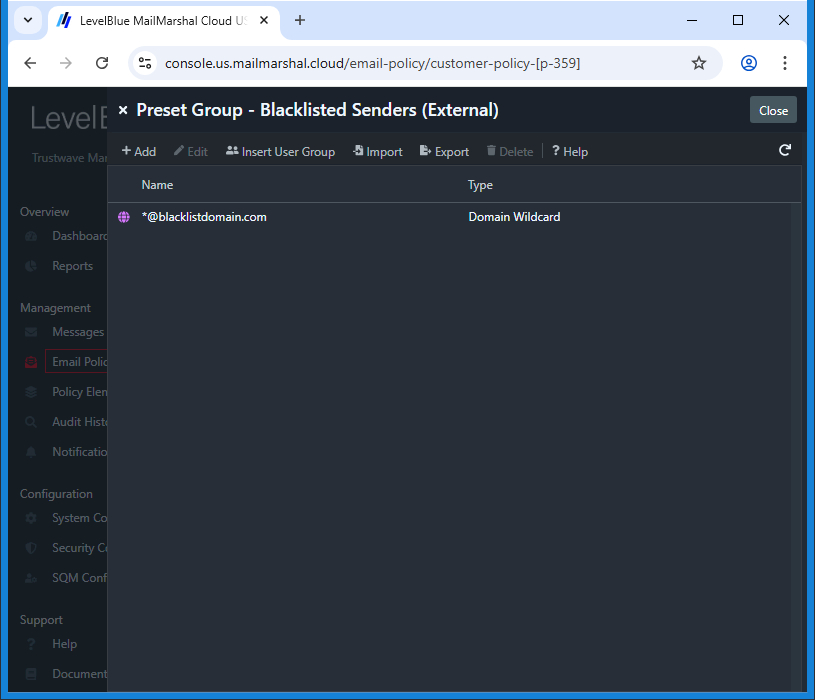The image size is (815, 700).
Task: Click the Audit History search icon
Action: pyautogui.click(x=31, y=422)
